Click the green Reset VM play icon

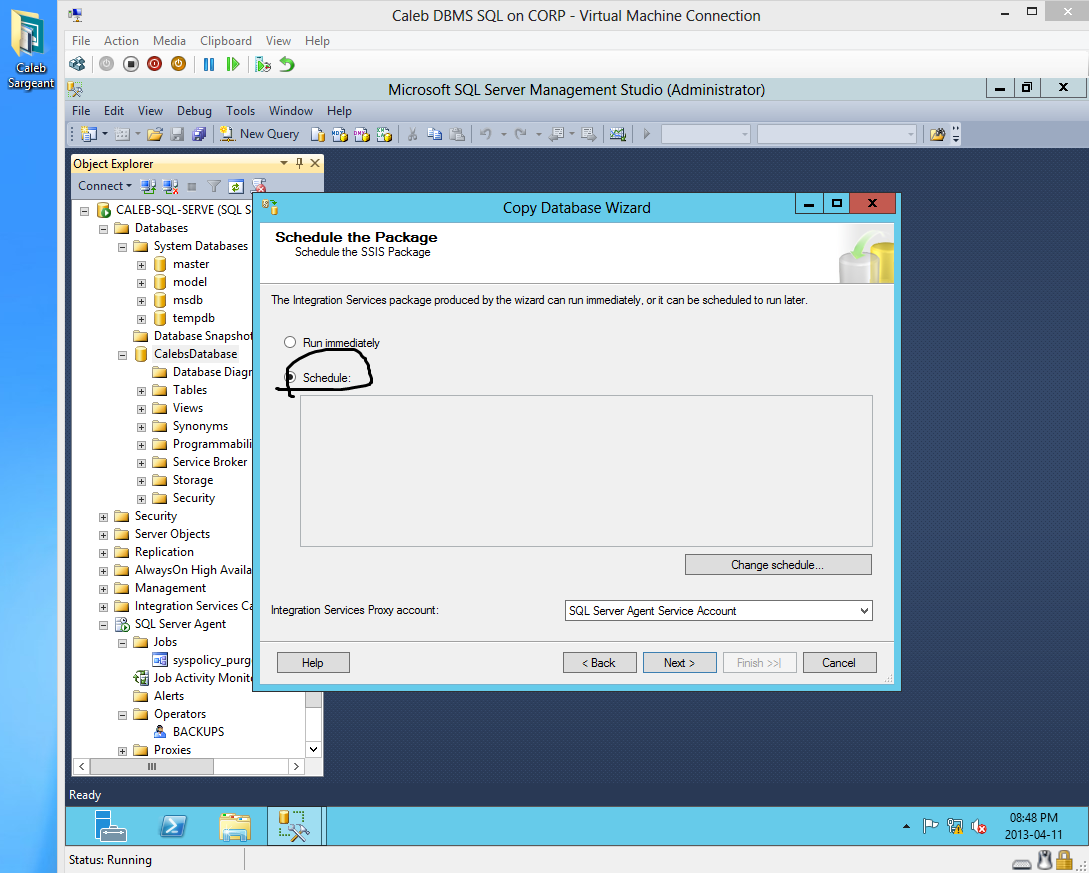(x=233, y=65)
